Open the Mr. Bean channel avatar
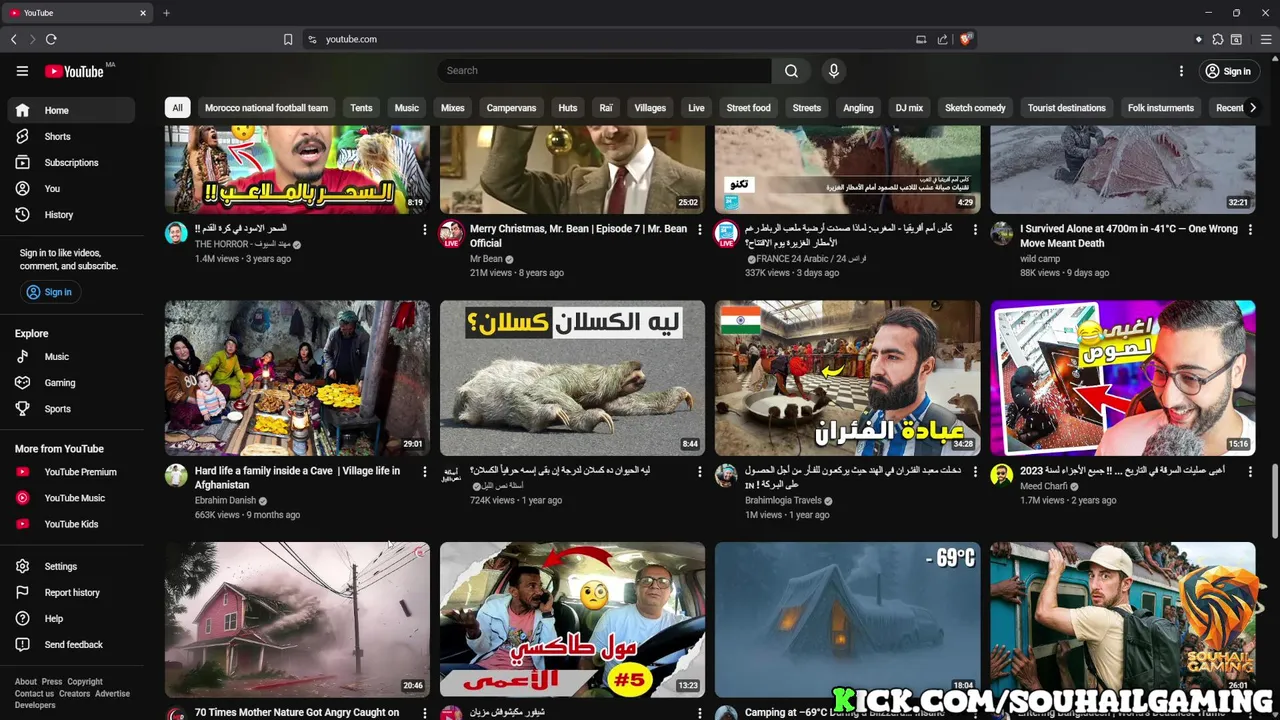 click(451, 233)
